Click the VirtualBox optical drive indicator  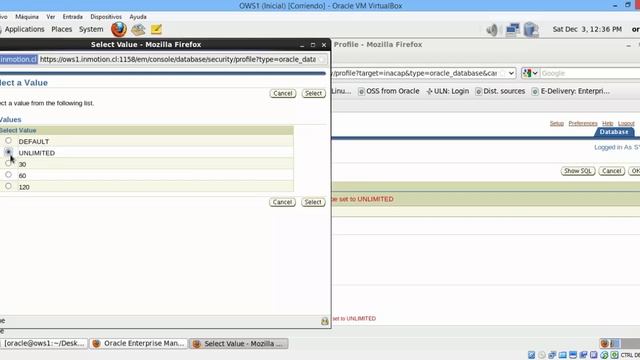point(542,355)
